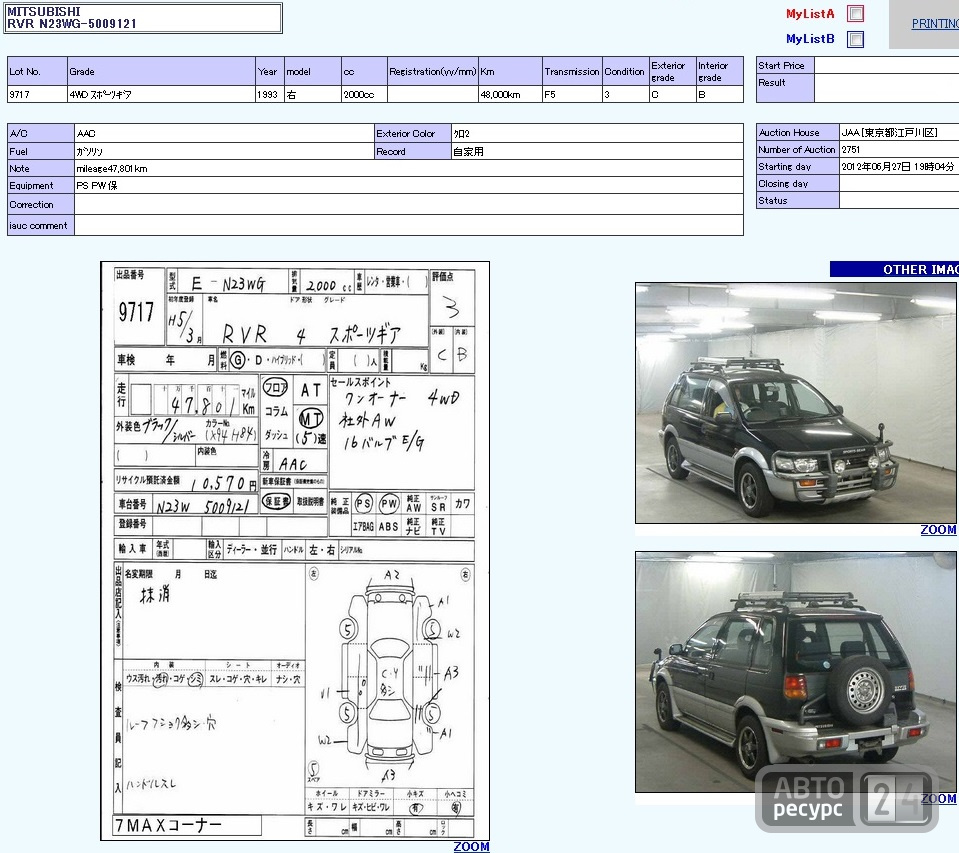This screenshot has height=853, width=959.
Task: Click the interior grade value B
Action: [720, 94]
